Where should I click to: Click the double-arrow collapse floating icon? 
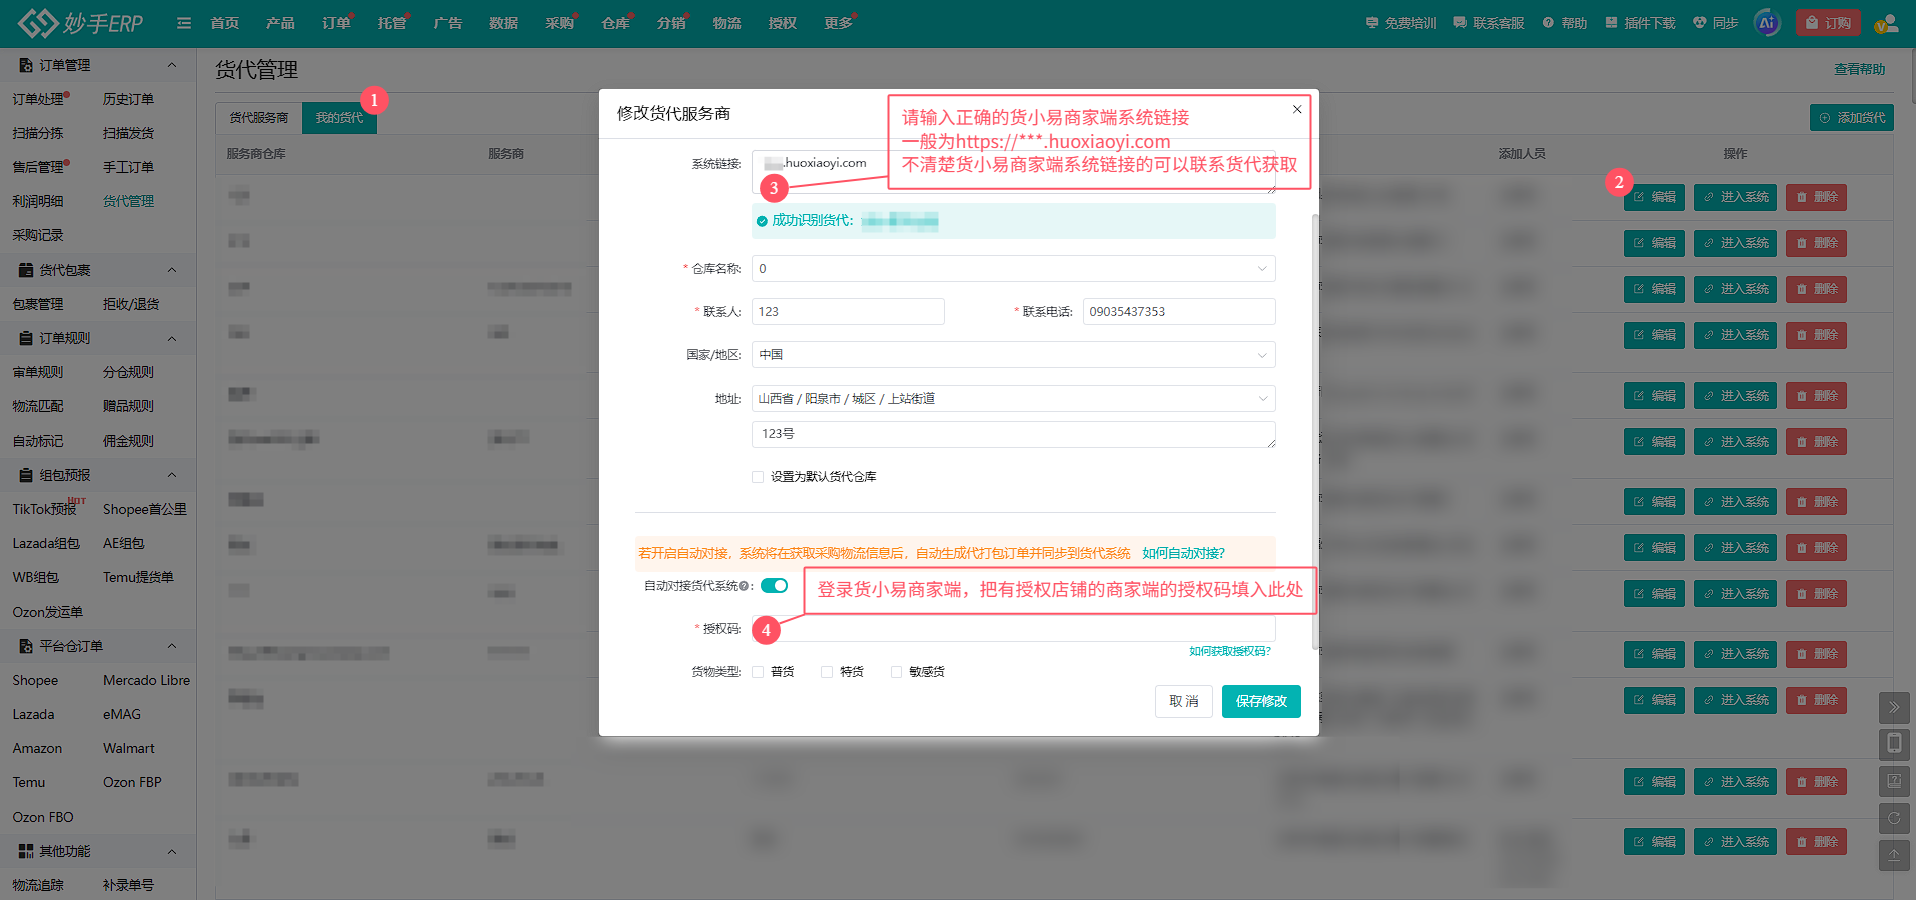coord(1894,708)
